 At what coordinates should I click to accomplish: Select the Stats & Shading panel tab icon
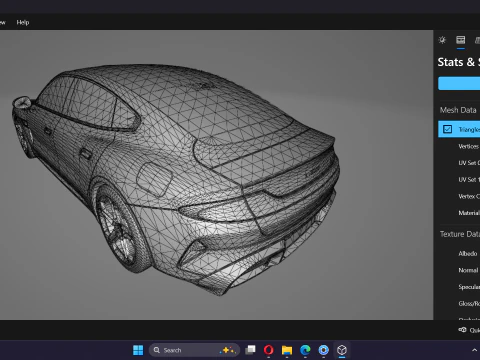[x=461, y=40]
